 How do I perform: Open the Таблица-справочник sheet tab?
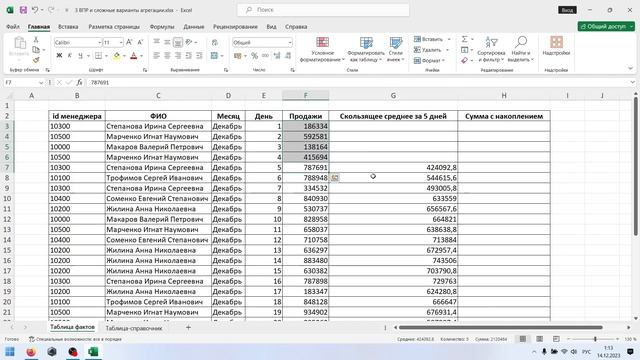point(134,328)
